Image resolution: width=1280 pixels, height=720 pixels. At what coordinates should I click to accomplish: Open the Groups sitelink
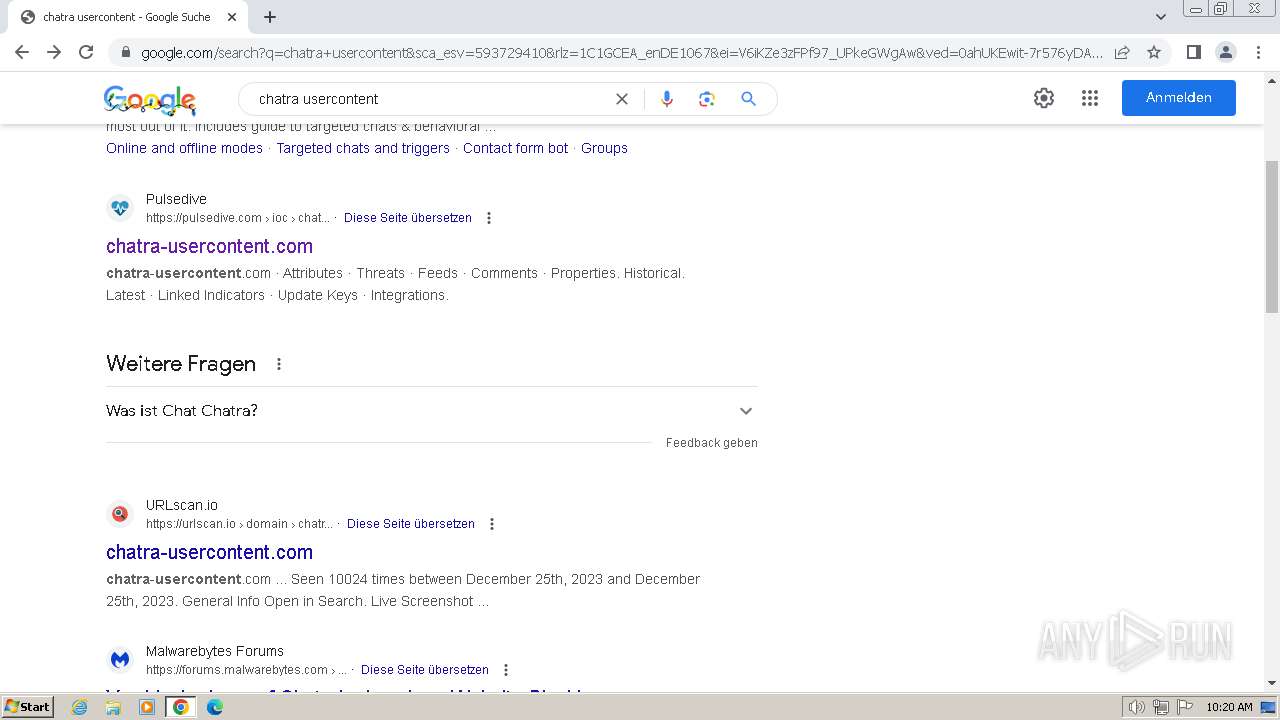point(604,148)
